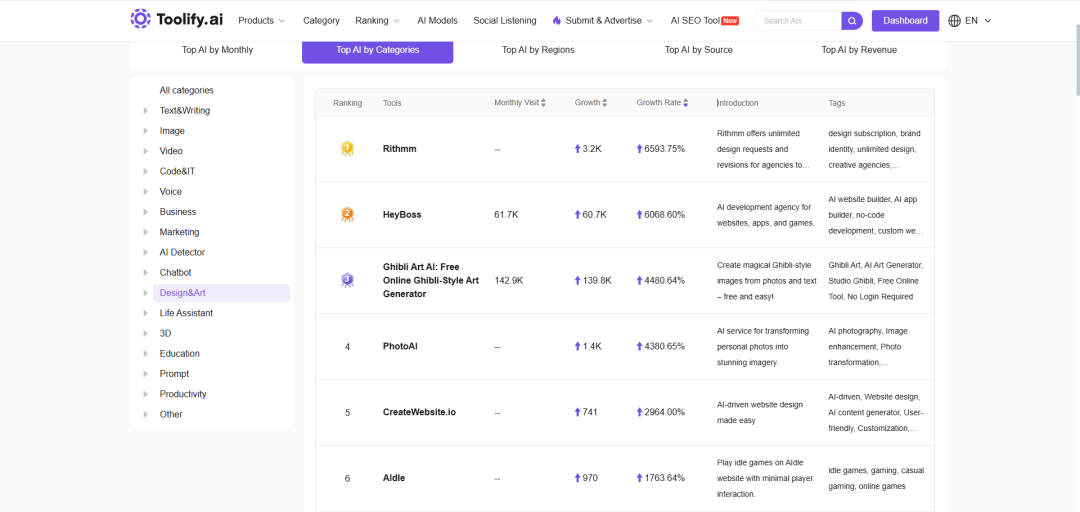The height and width of the screenshot is (512, 1080).
Task: Click the Dashboard button
Action: [x=905, y=21]
